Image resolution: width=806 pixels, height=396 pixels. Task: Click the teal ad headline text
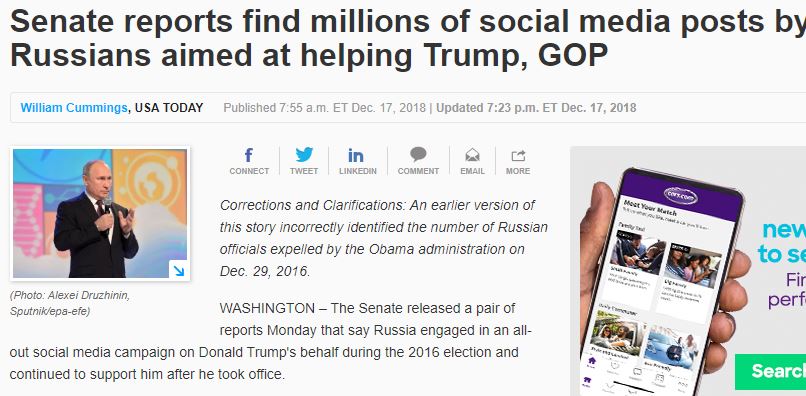(781, 242)
